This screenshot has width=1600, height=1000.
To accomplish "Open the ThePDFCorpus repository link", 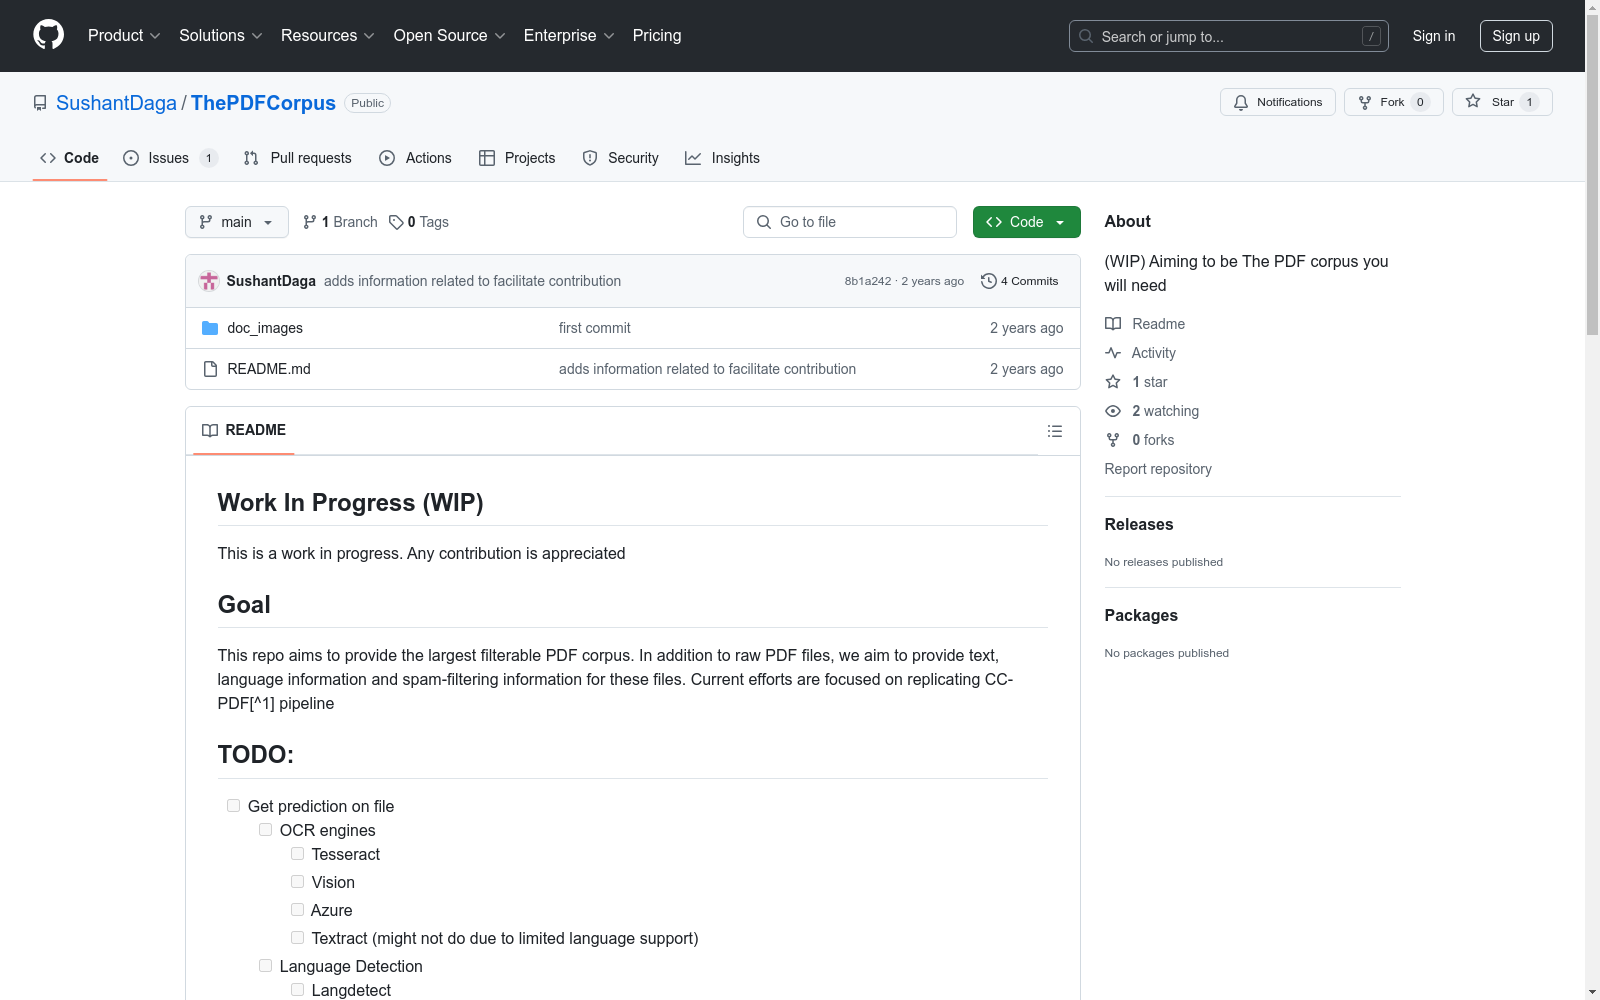I will 263,103.
